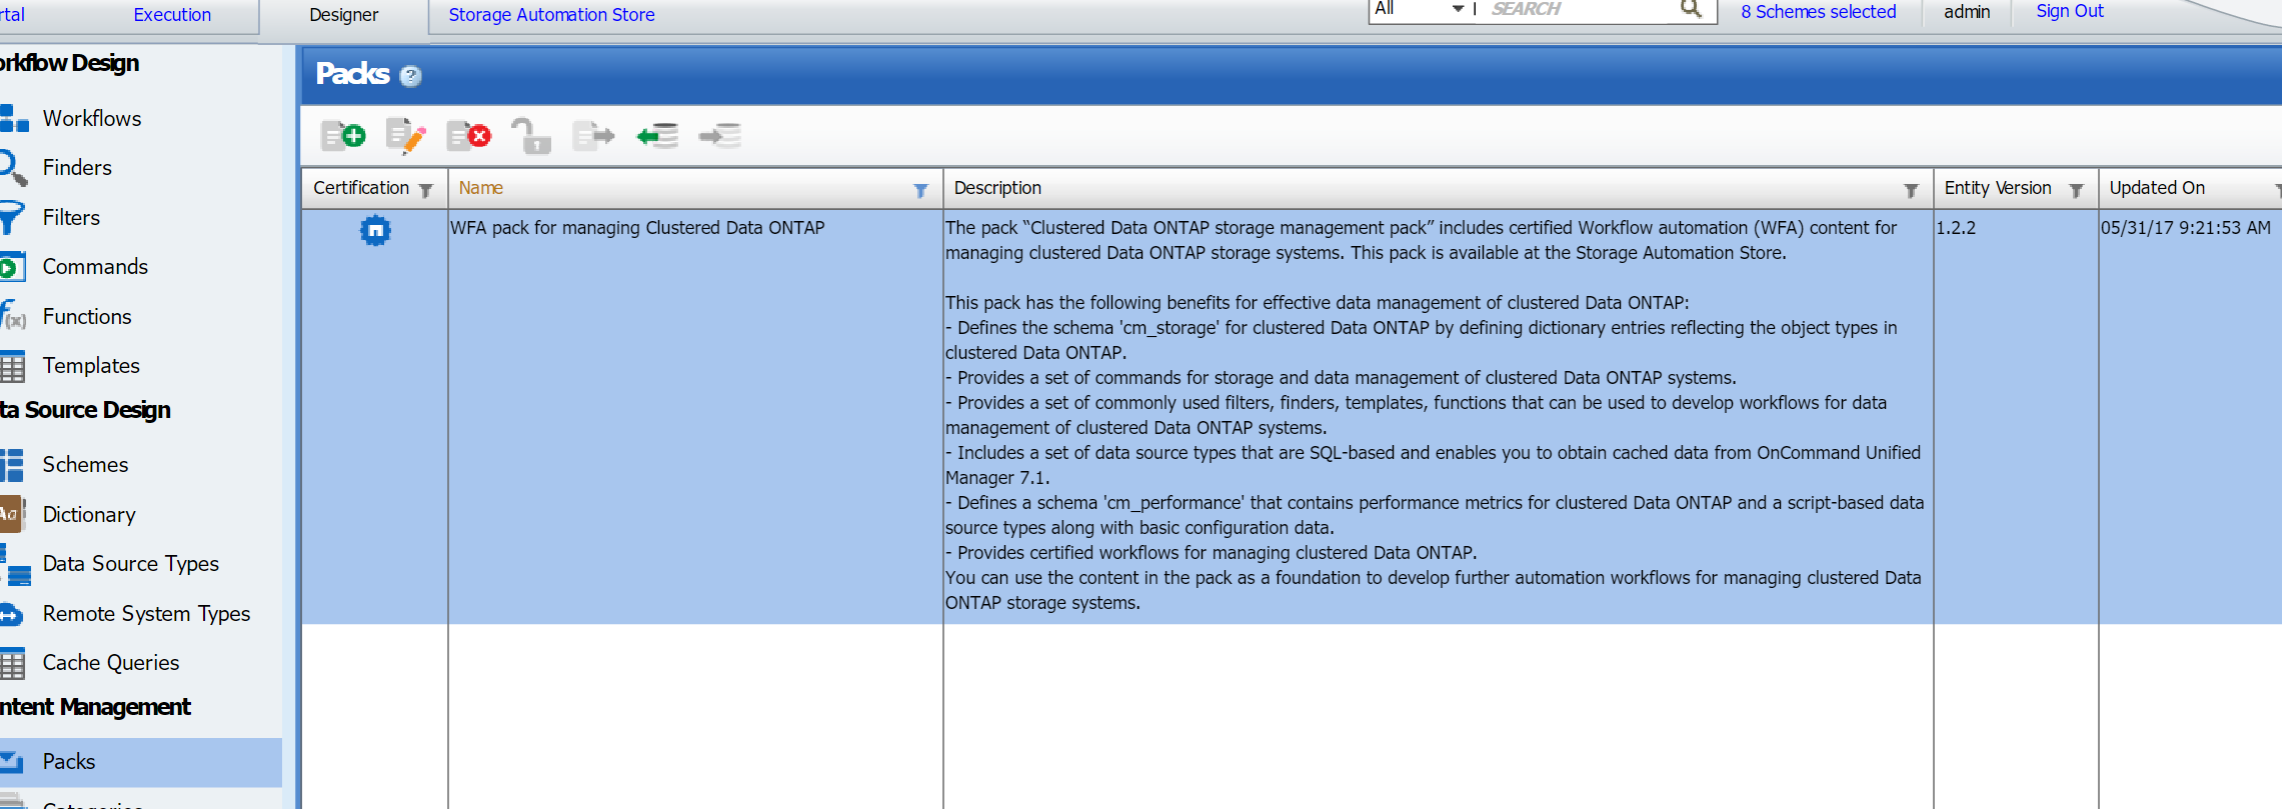Click the 8 Schemes selected link
Image resolution: width=2282 pixels, height=809 pixels.
tap(1818, 12)
